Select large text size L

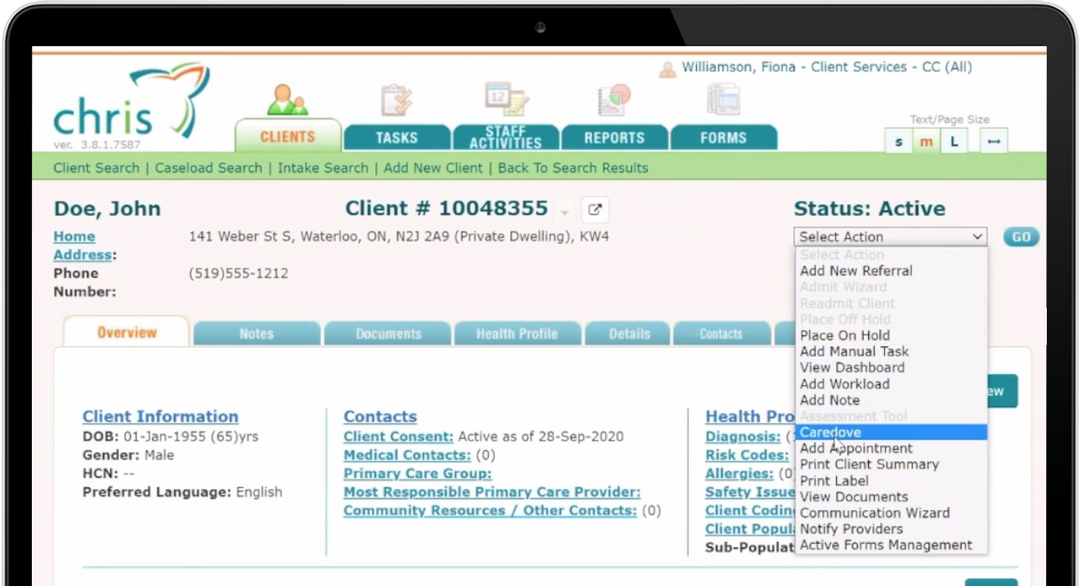tap(953, 141)
